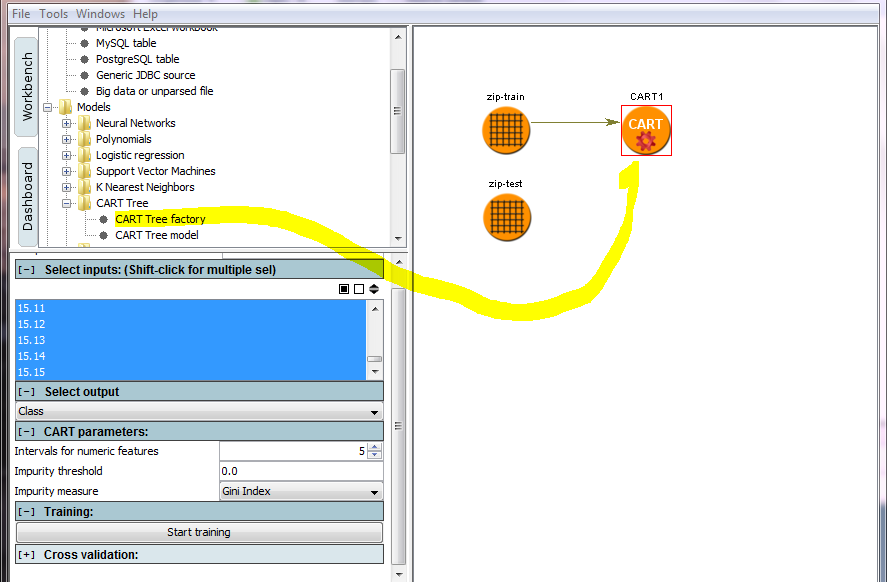This screenshot has width=887, height=582.
Task: Click the CART1 model node icon
Action: point(646,131)
